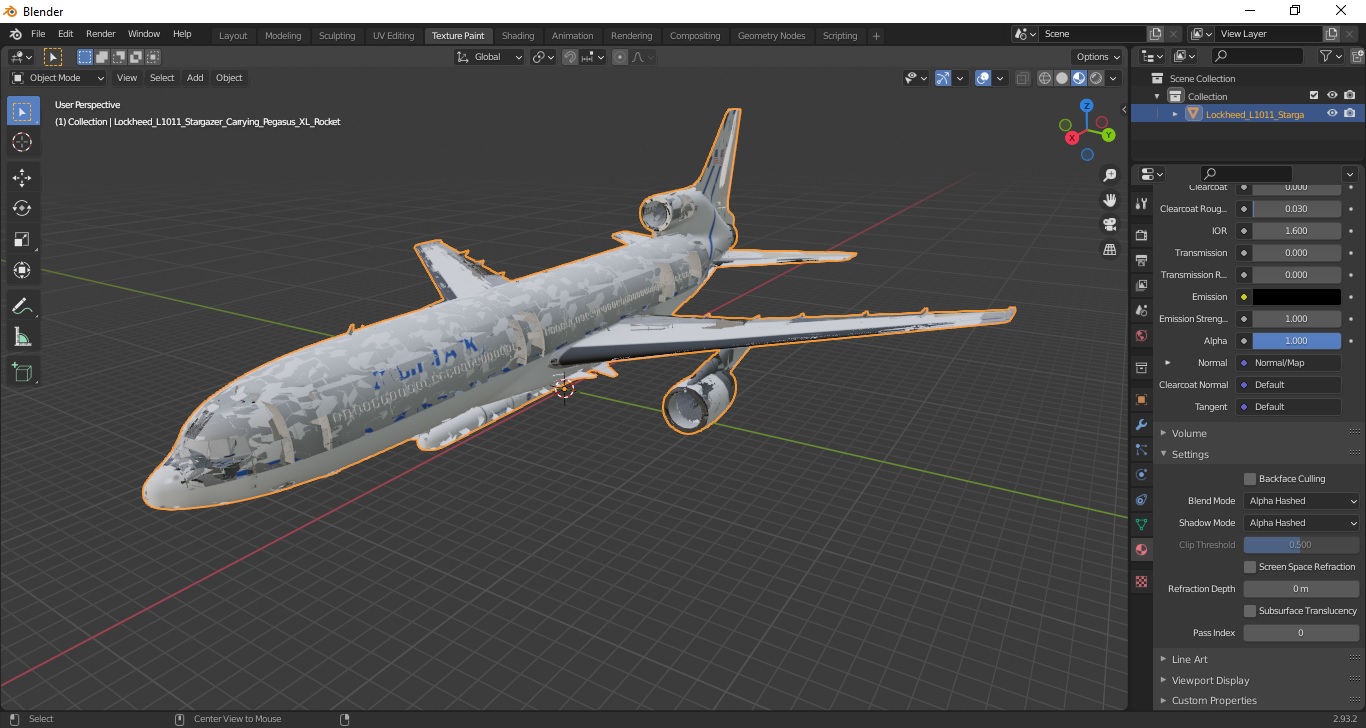Screen dimensions: 1366x728
Task: Open the Geometry Nodes workspace tab
Action: tap(771, 35)
